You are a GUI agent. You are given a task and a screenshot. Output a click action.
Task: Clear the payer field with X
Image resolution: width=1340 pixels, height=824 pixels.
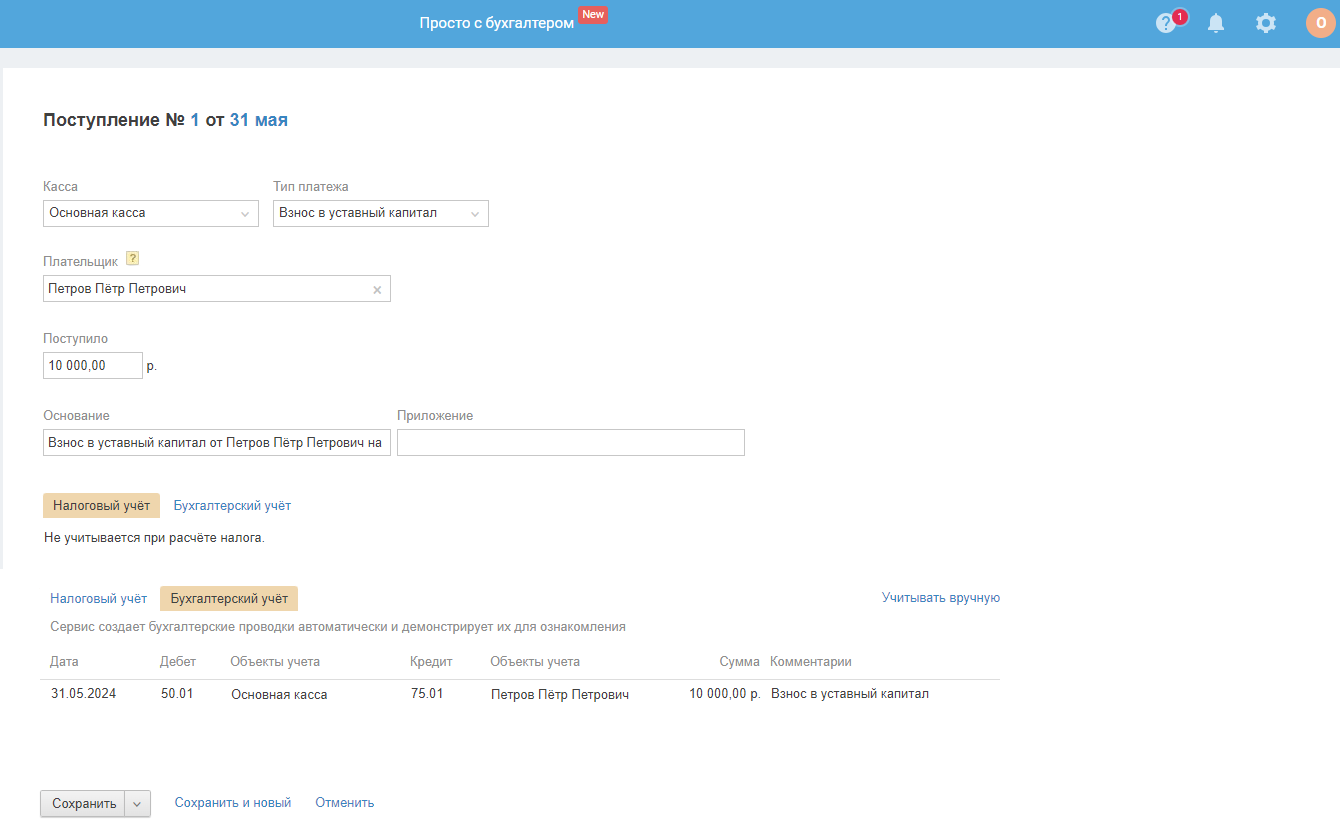[x=377, y=290]
